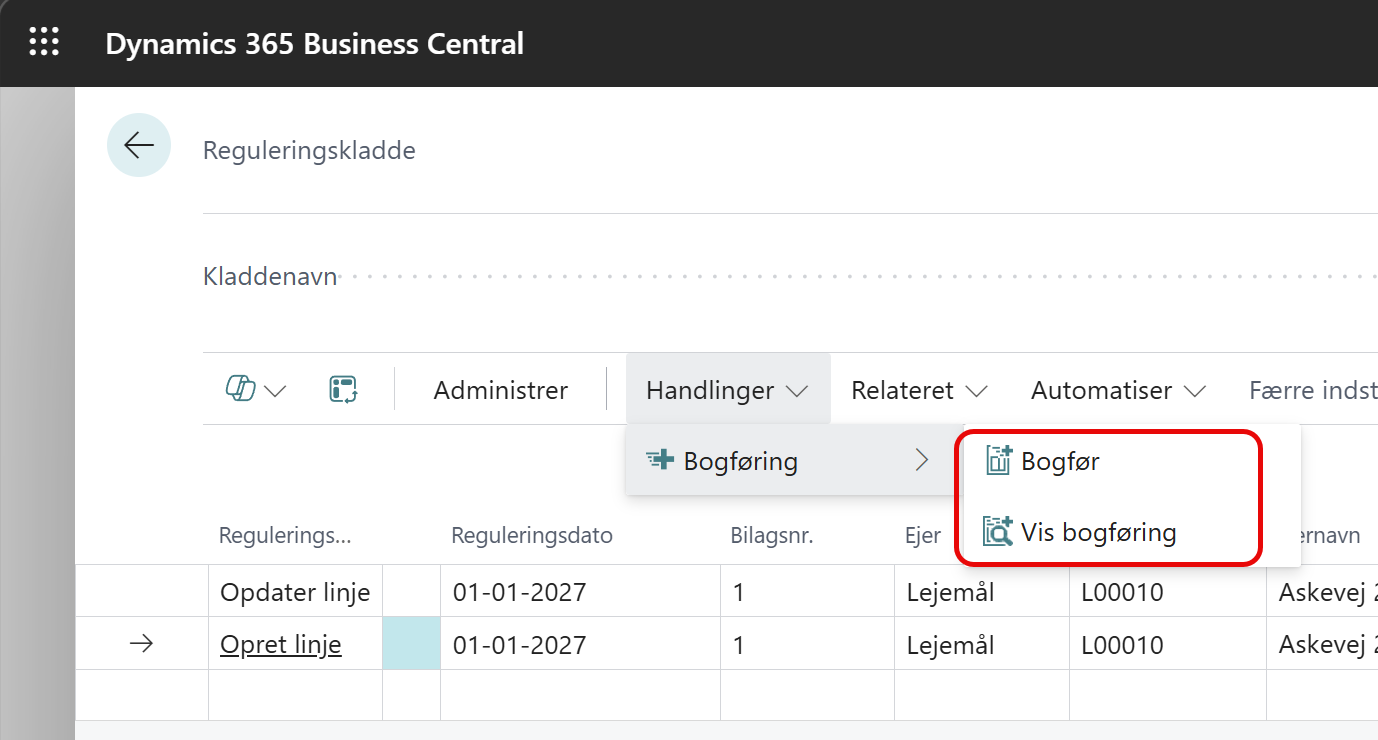Click Dynamics 365 Business Central title
The image size is (1378, 740).
click(314, 44)
